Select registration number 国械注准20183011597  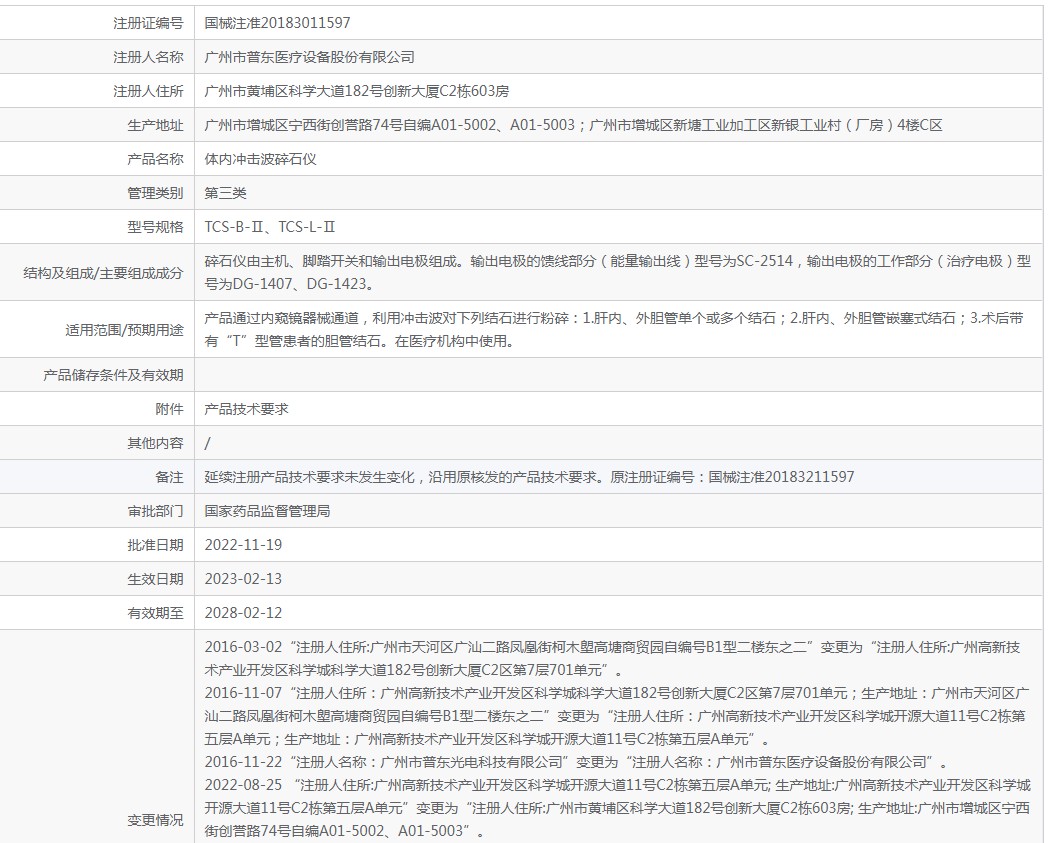click(x=277, y=23)
